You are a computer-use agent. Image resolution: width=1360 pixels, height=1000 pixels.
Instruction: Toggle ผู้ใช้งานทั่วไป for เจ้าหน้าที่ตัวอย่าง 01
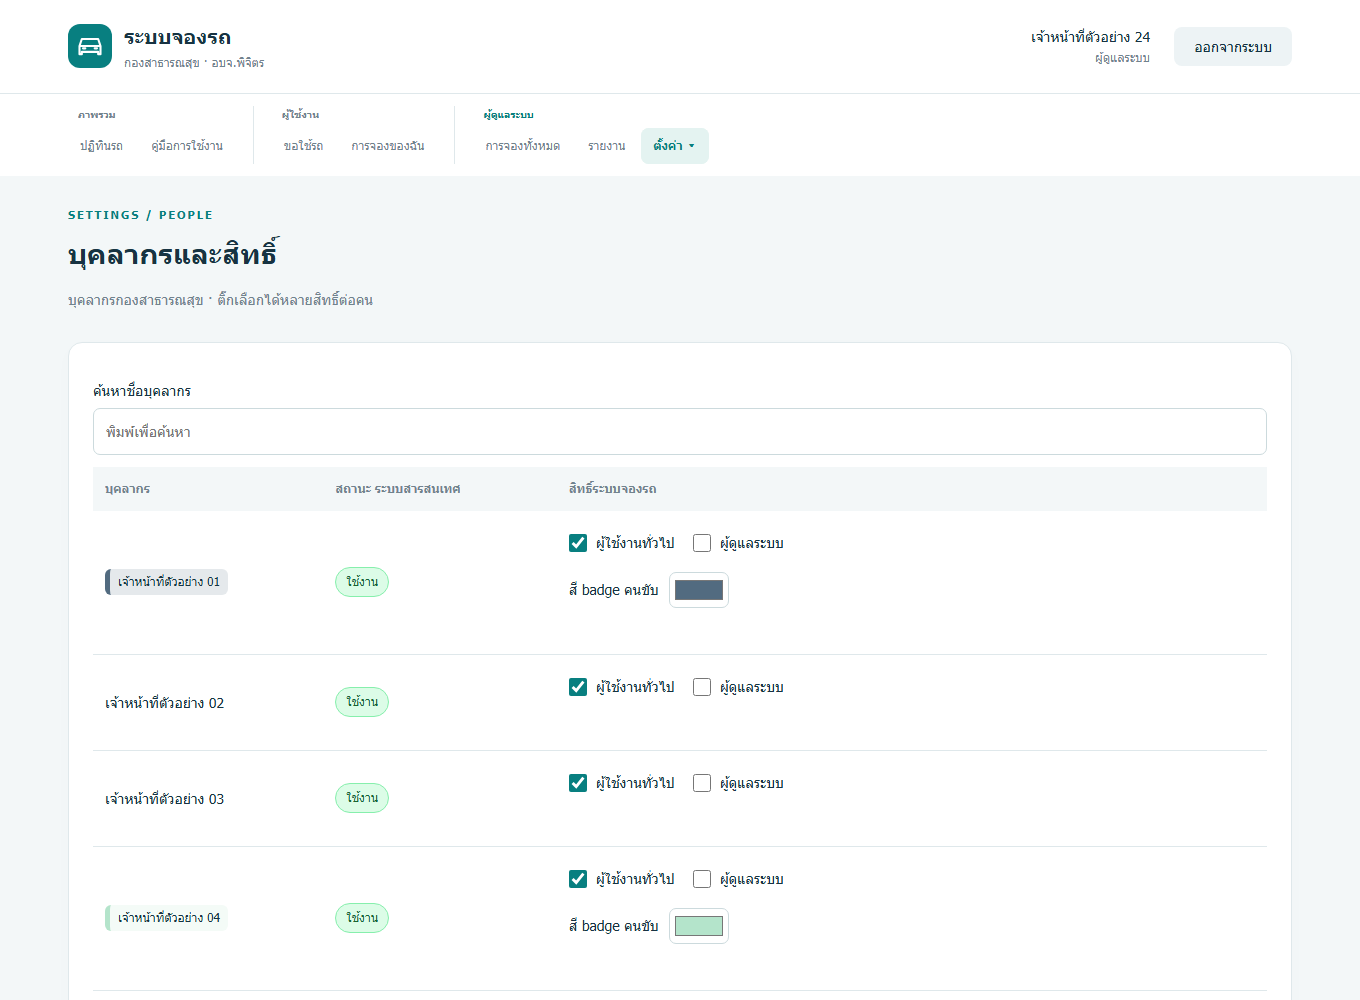pos(578,543)
